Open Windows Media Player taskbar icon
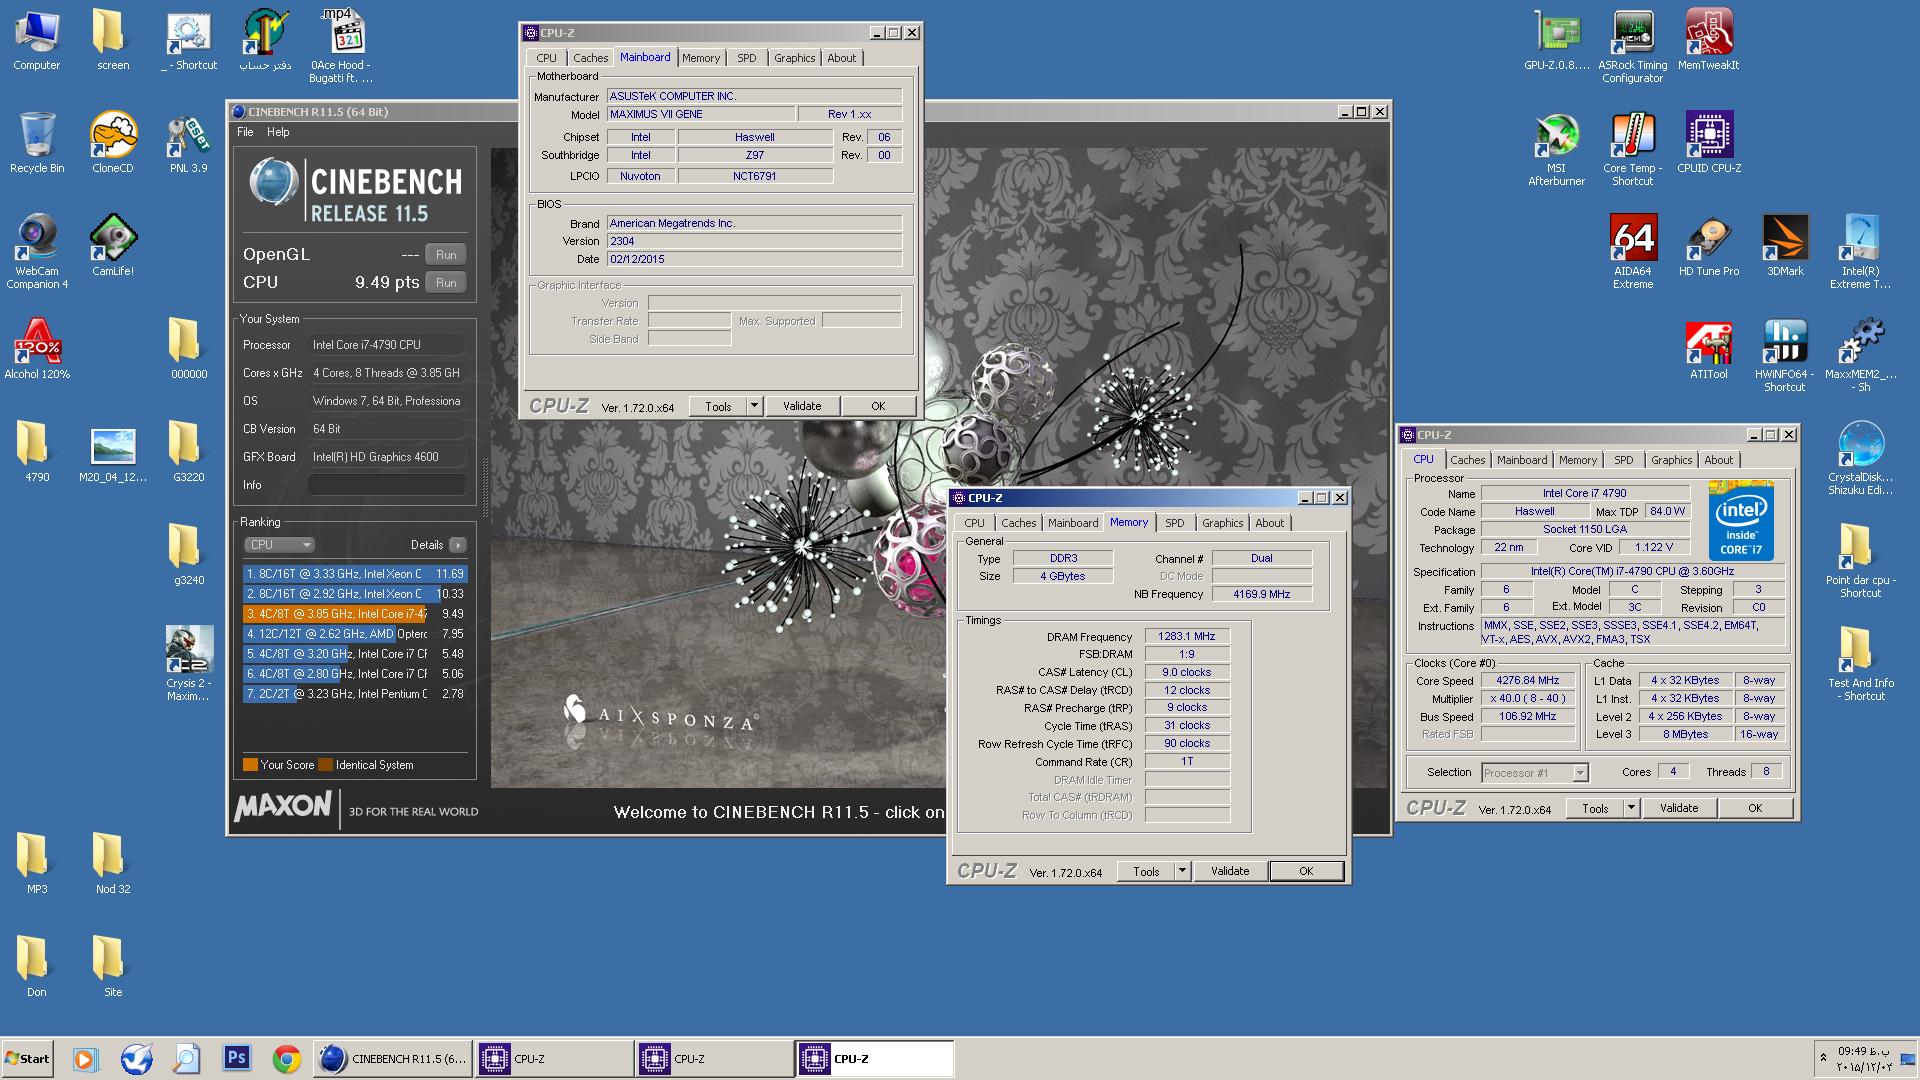This screenshot has width=1920, height=1080. pos(85,1058)
